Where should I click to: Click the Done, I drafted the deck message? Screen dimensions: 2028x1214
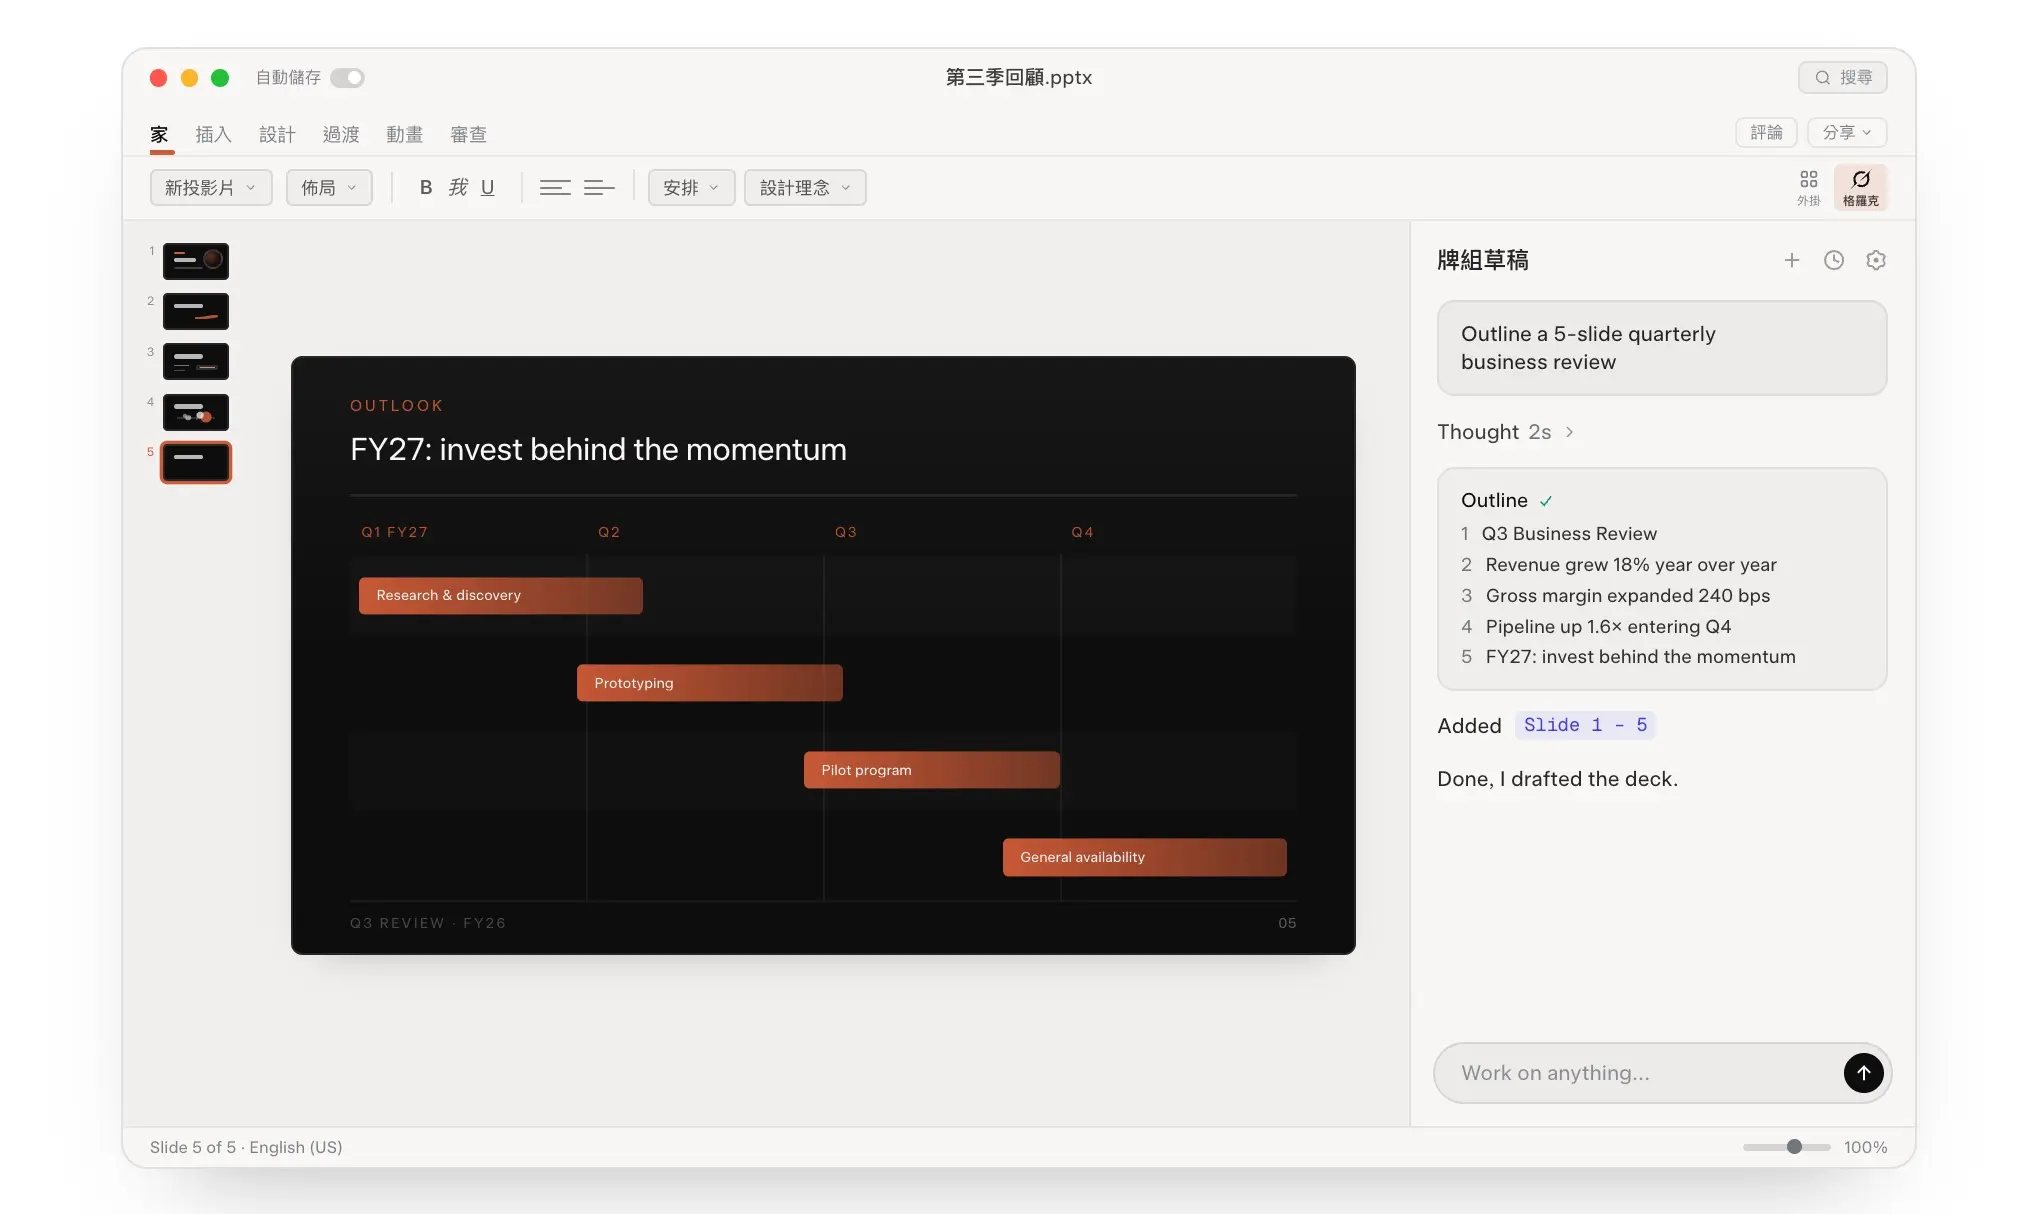[1557, 779]
